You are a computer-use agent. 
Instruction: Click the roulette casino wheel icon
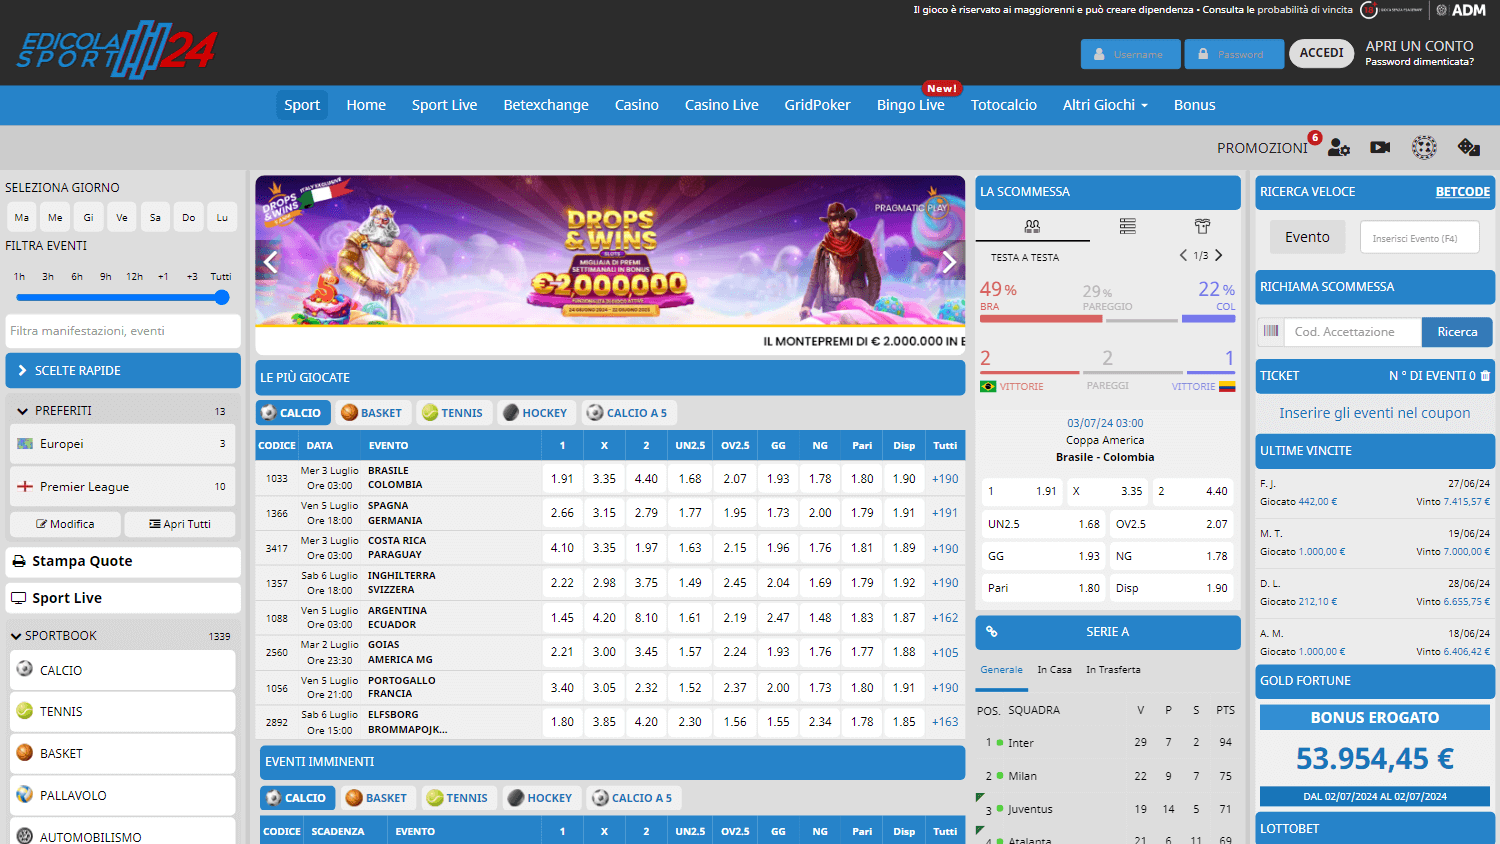coord(1424,148)
